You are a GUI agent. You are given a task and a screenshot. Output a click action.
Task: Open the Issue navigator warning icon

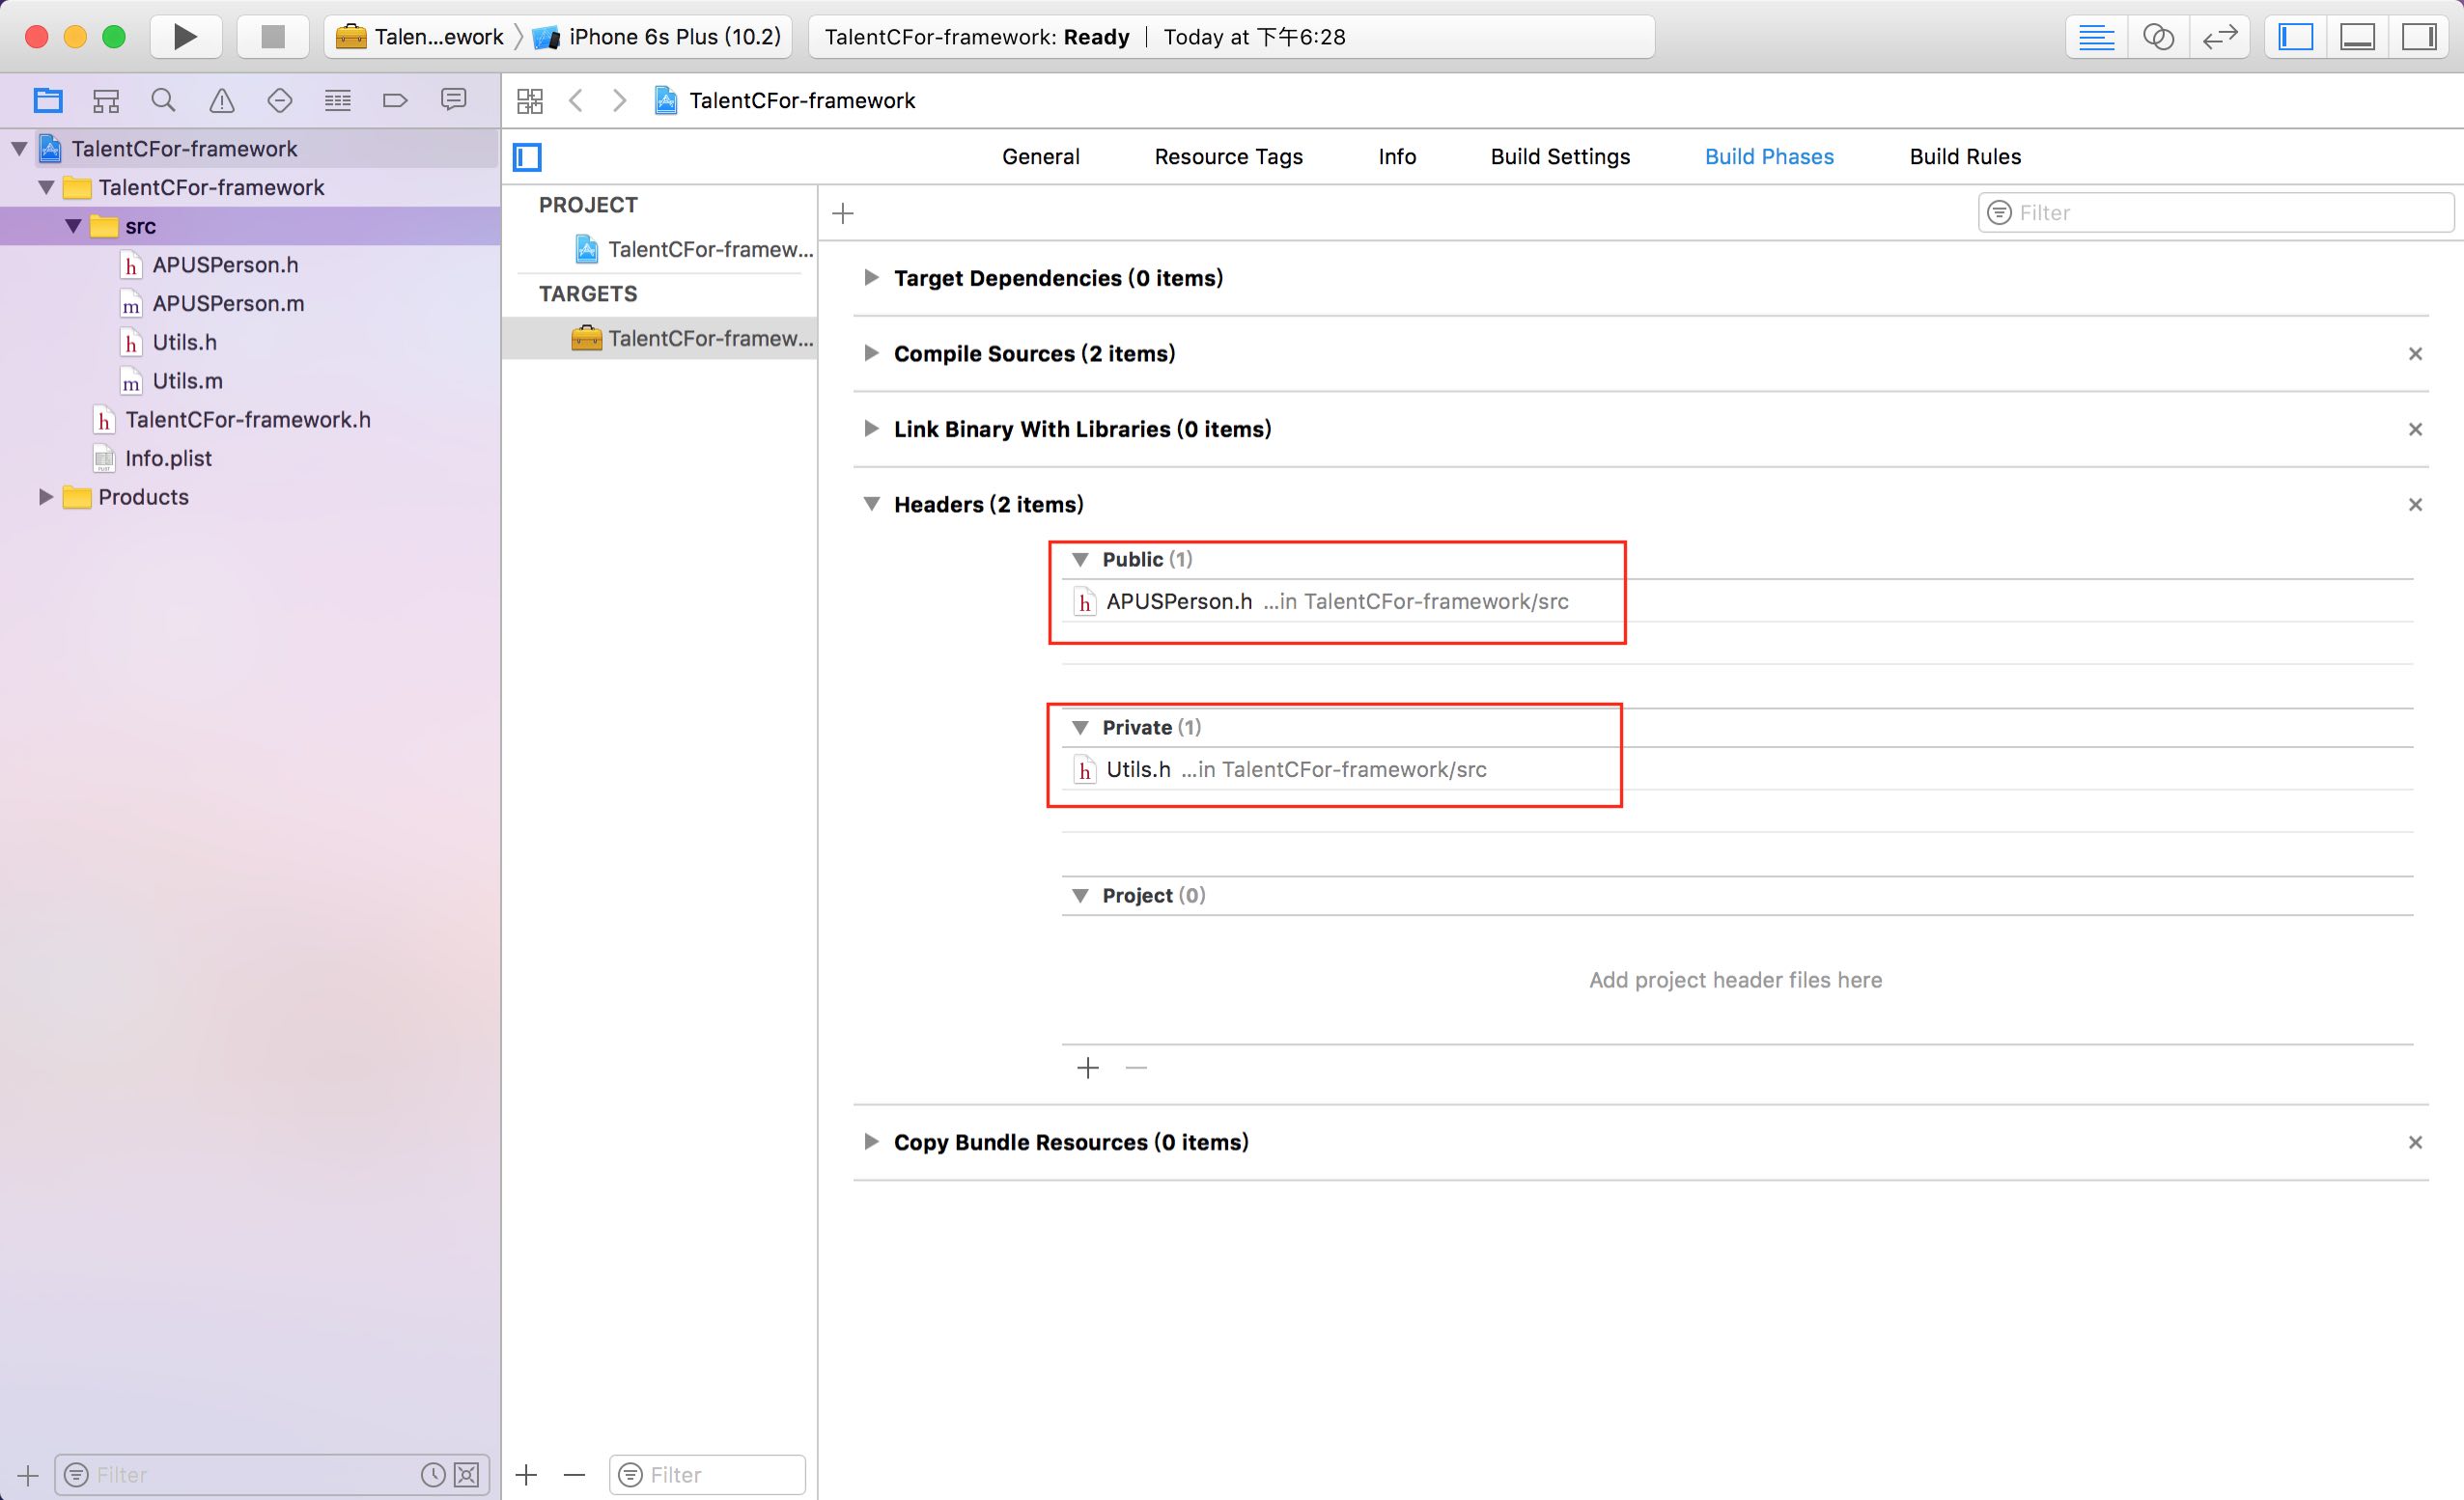pyautogui.click(x=221, y=100)
